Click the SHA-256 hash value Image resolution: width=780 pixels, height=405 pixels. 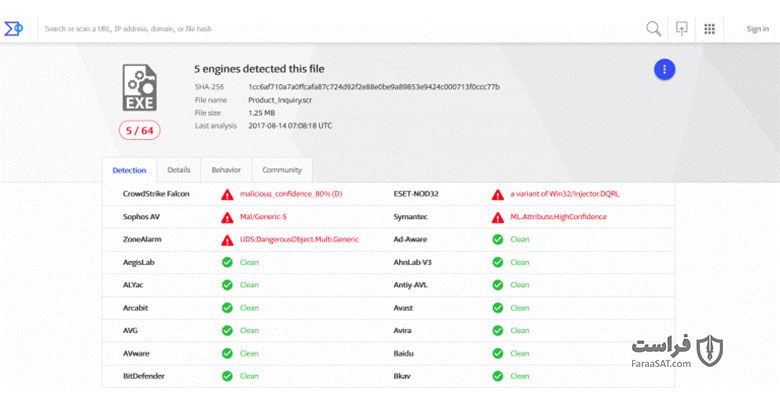point(374,87)
